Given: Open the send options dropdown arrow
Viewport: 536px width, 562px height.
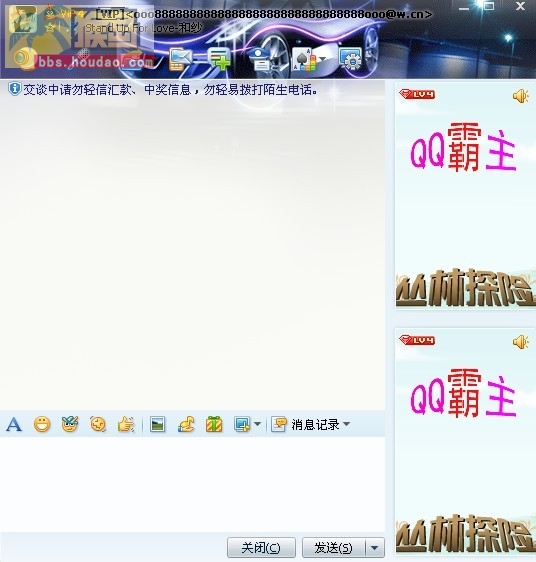Looking at the screenshot, I should click(x=375, y=548).
